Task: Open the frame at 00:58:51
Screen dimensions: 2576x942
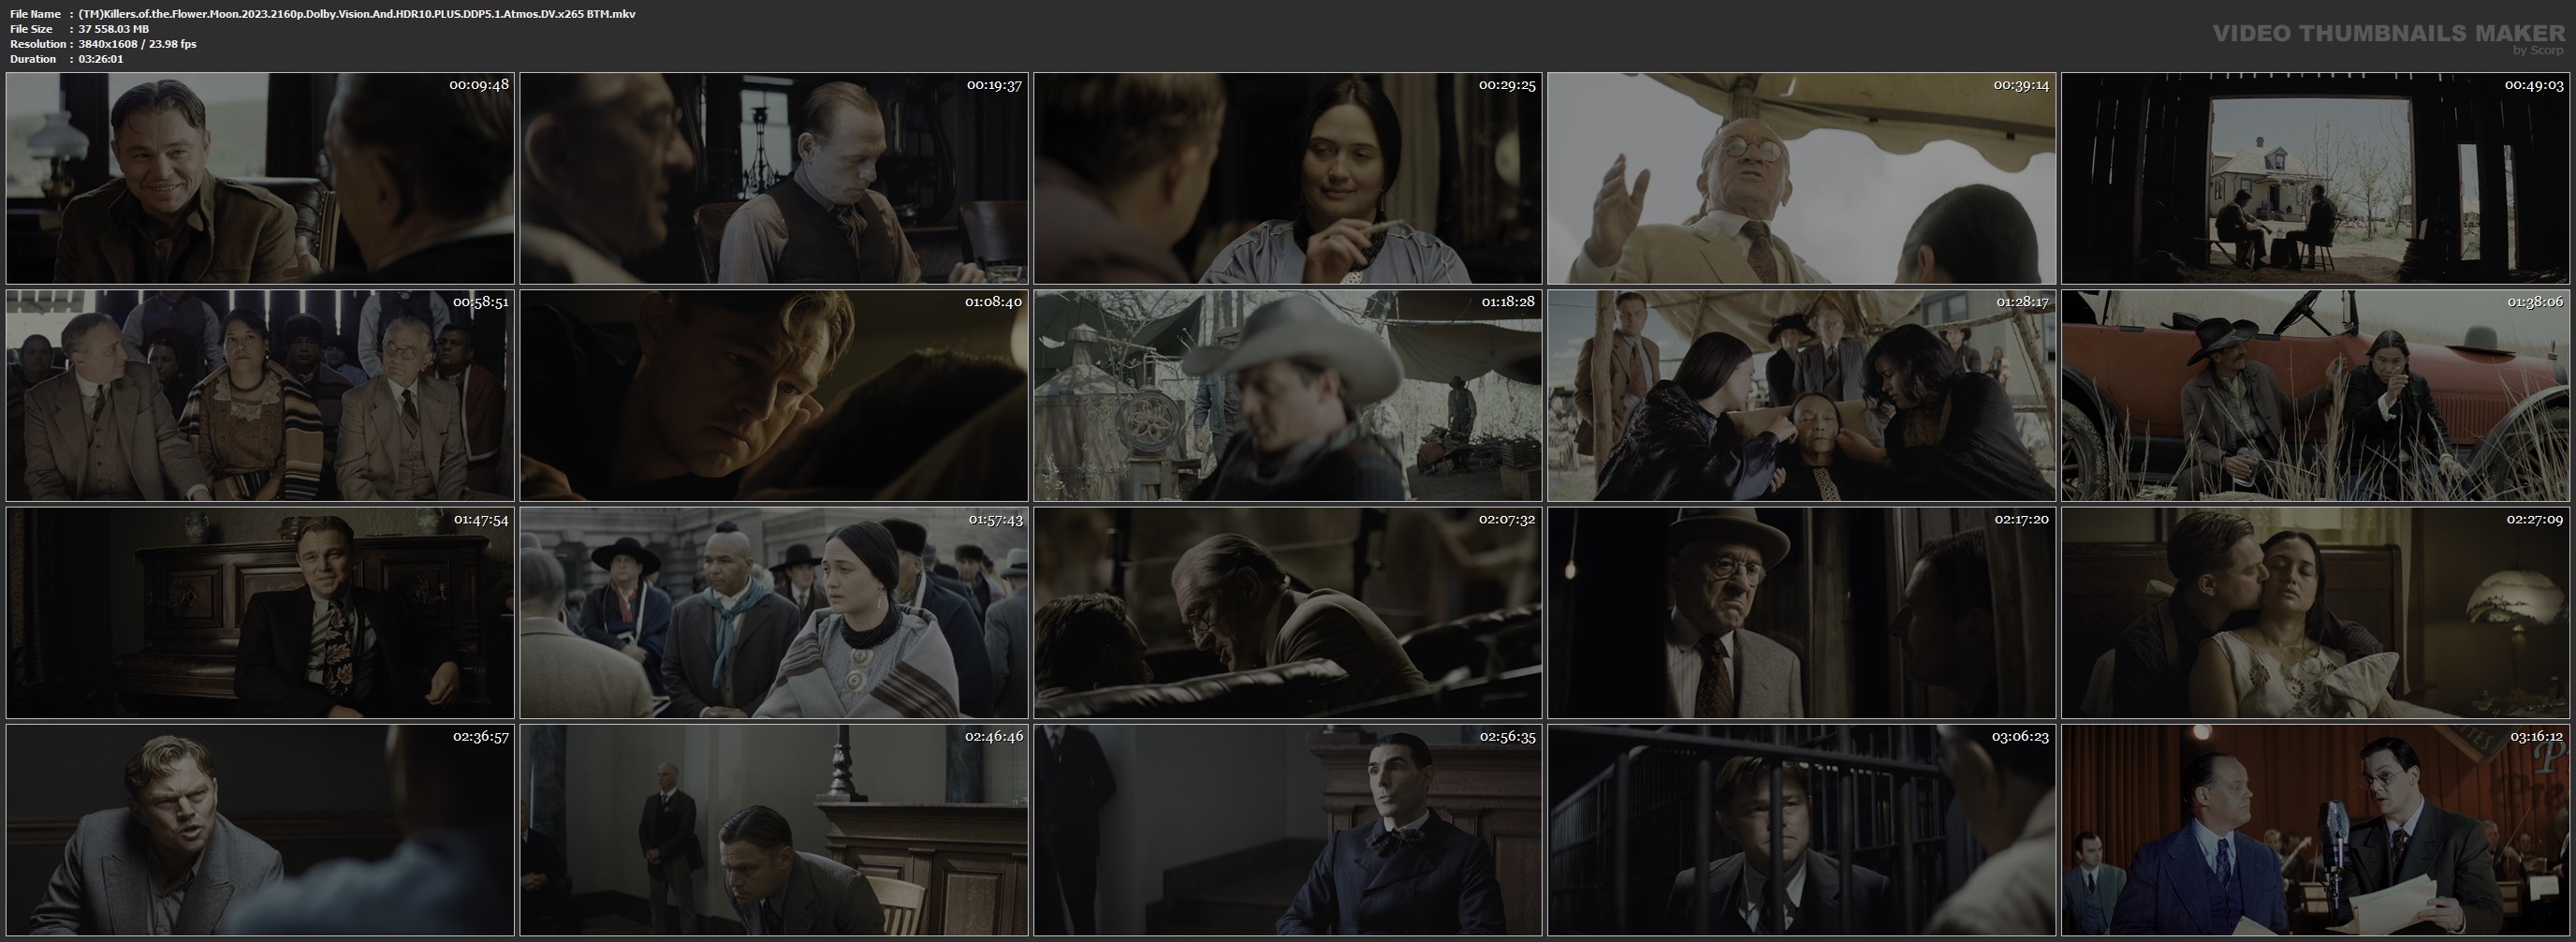Action: click(x=260, y=396)
